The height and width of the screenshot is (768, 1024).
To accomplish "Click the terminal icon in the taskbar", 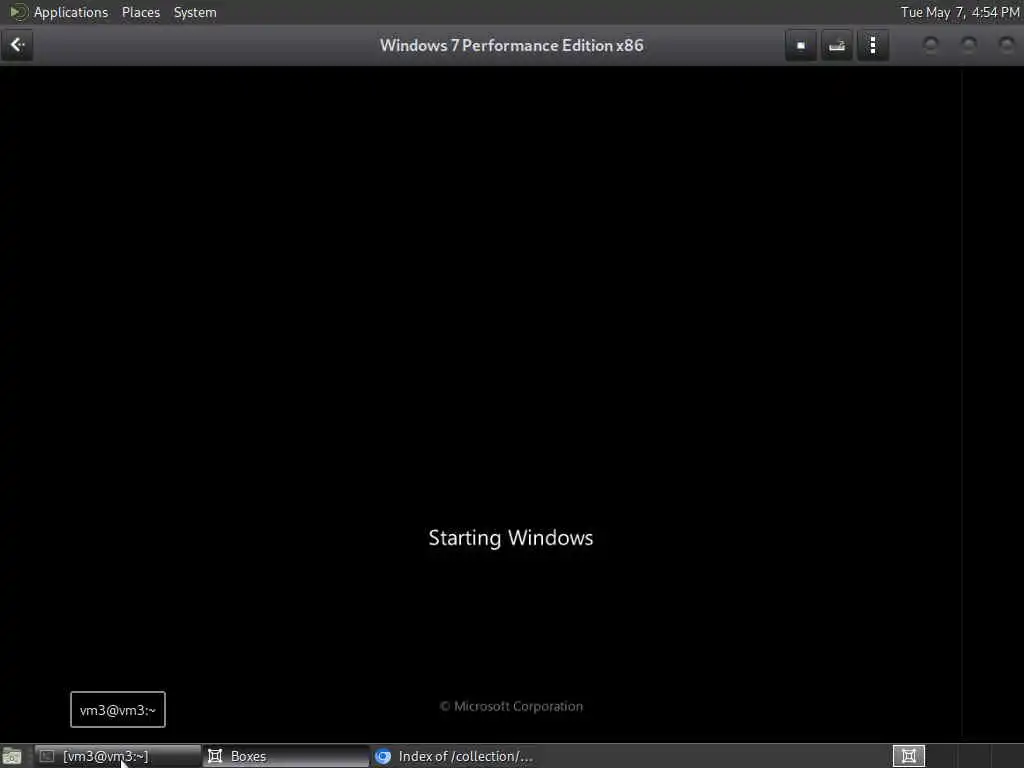I will coord(47,756).
